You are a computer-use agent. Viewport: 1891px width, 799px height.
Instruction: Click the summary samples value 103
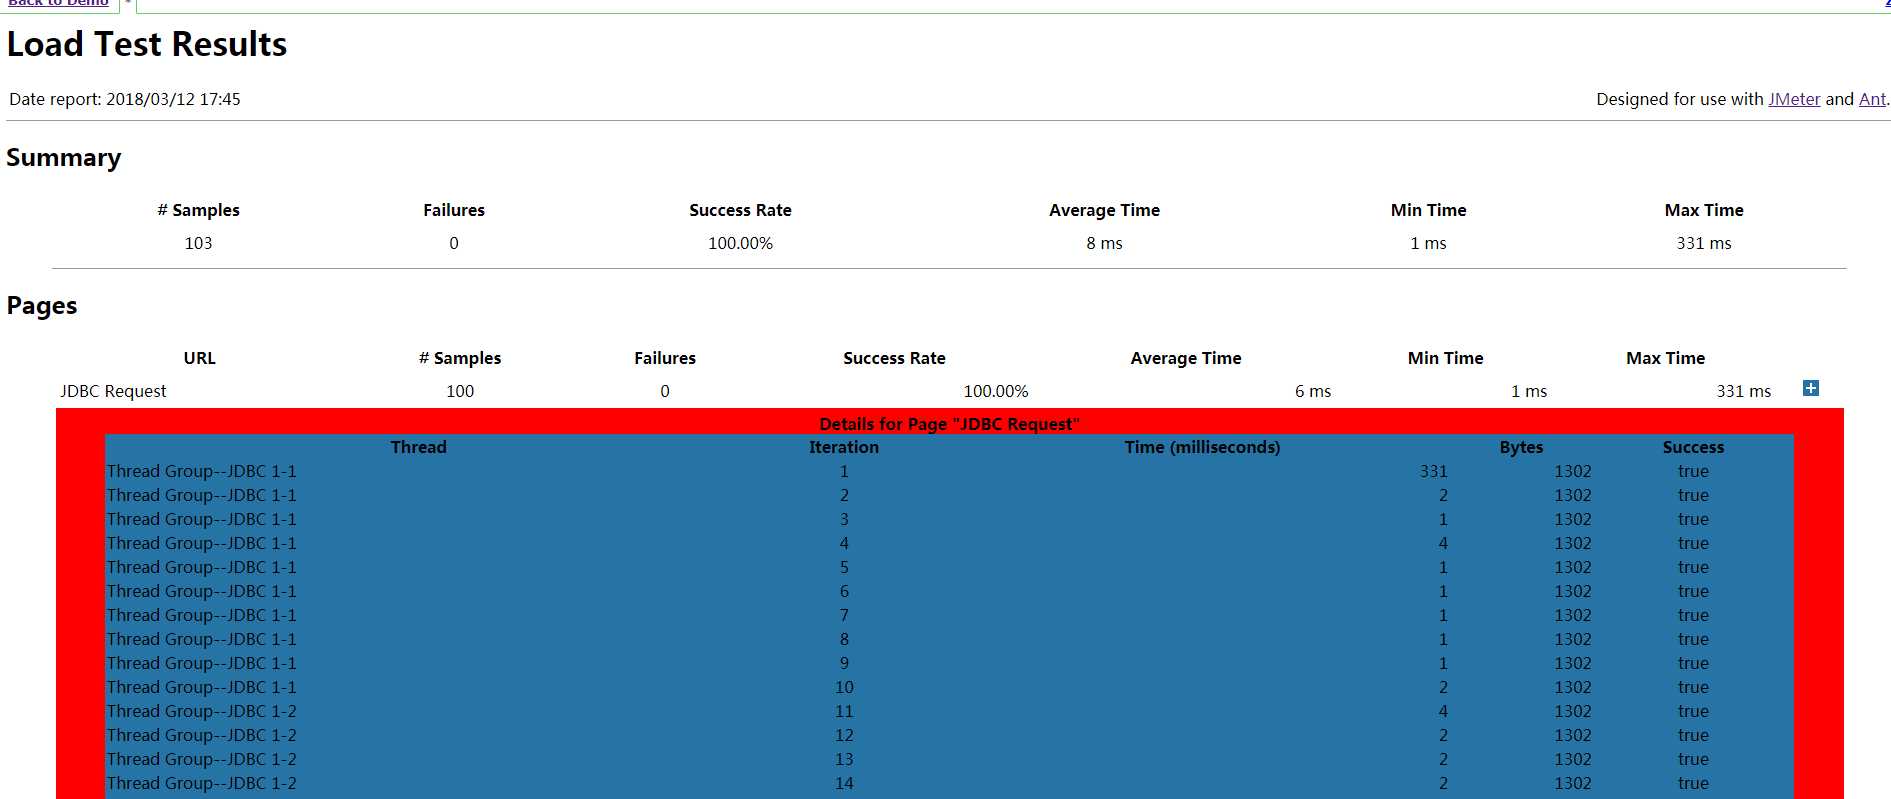point(198,243)
